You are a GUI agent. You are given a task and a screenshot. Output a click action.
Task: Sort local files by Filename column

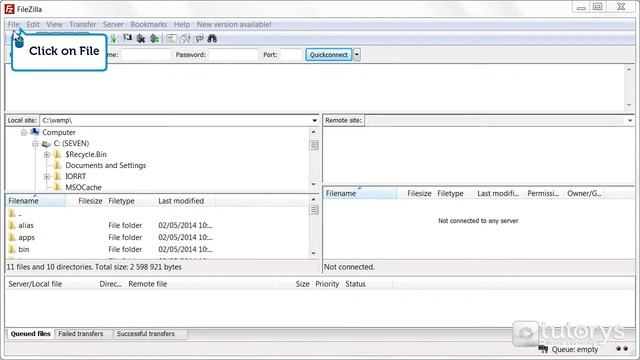[x=36, y=201]
